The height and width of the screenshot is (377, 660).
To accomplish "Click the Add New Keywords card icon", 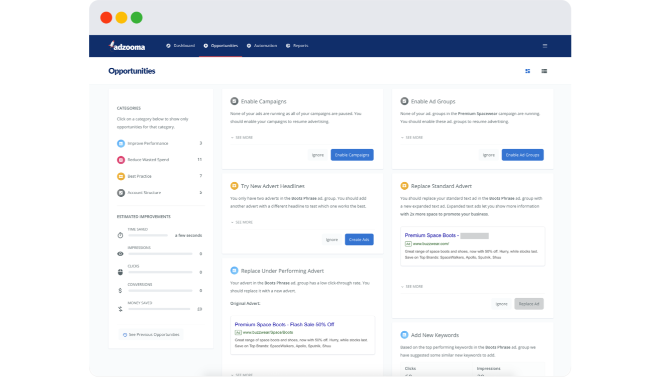I will pos(404,335).
